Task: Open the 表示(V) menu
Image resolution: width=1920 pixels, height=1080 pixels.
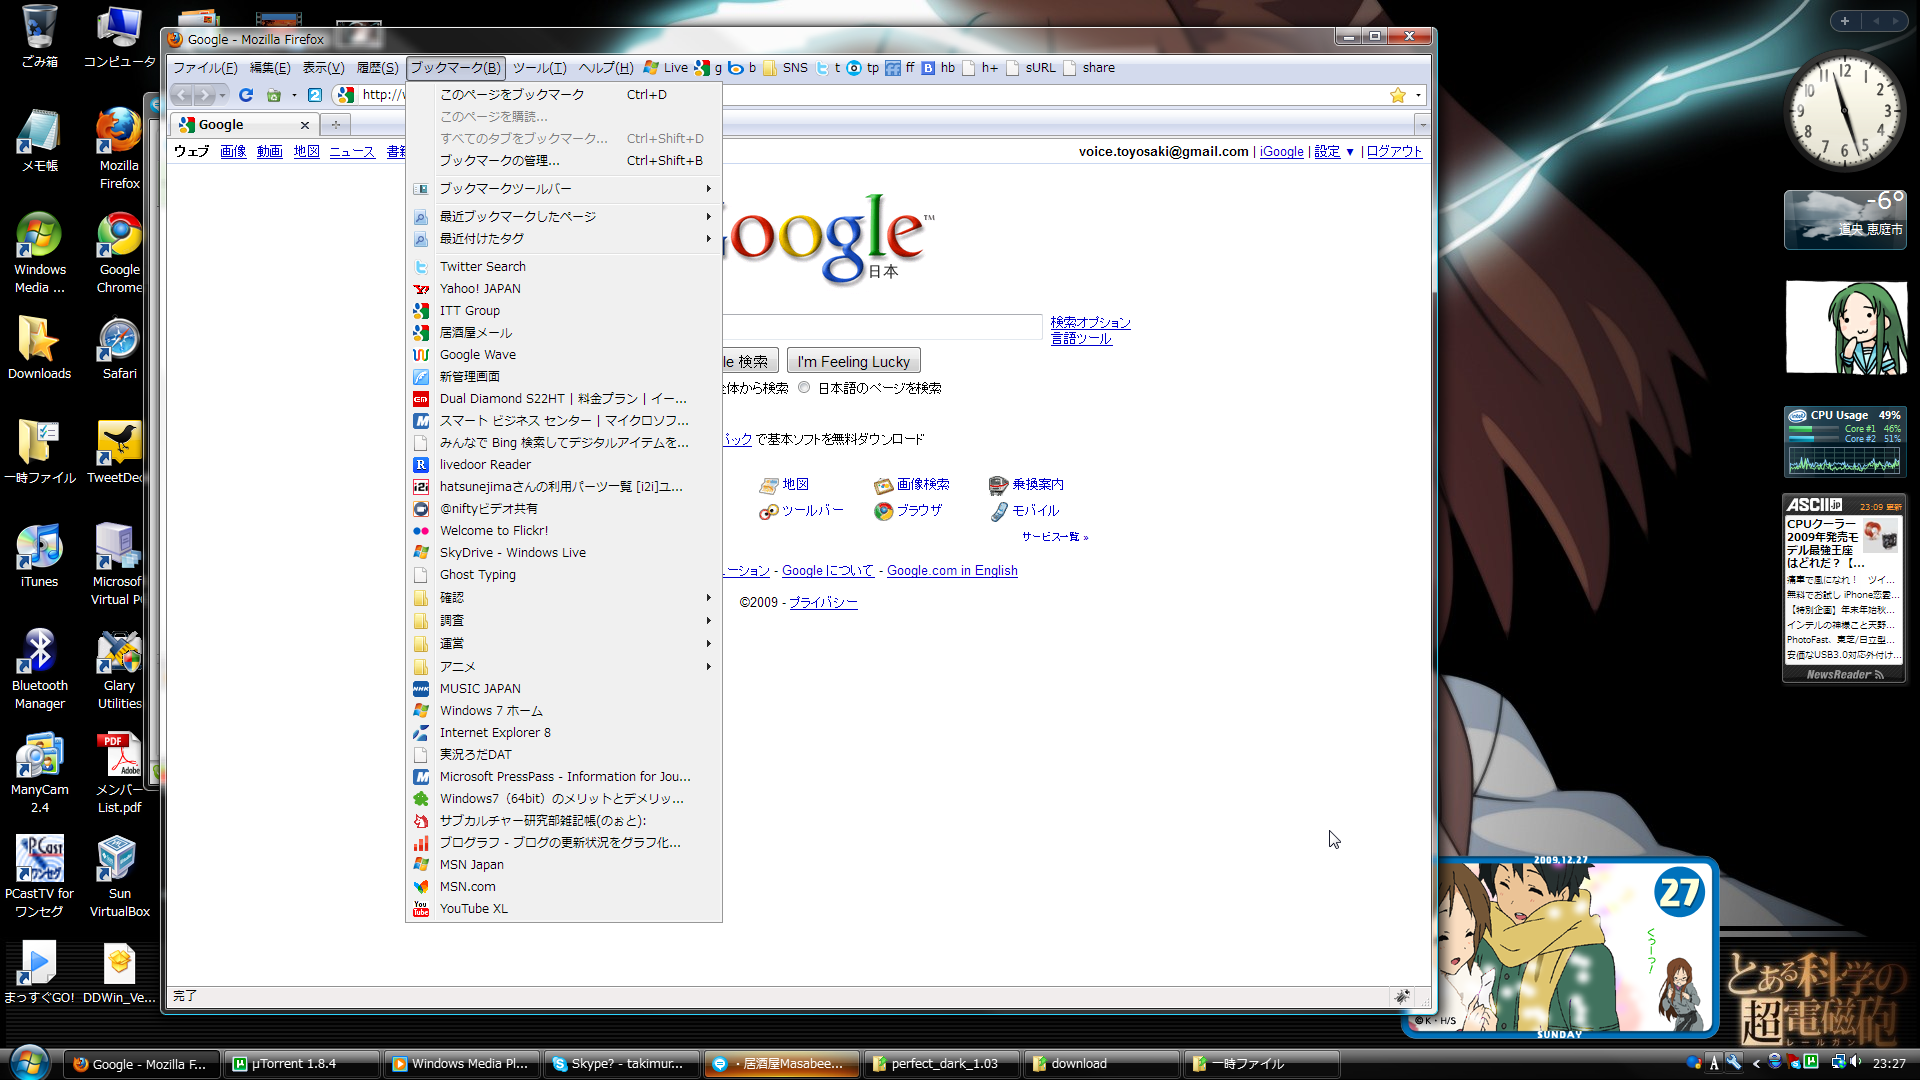Action: click(323, 68)
